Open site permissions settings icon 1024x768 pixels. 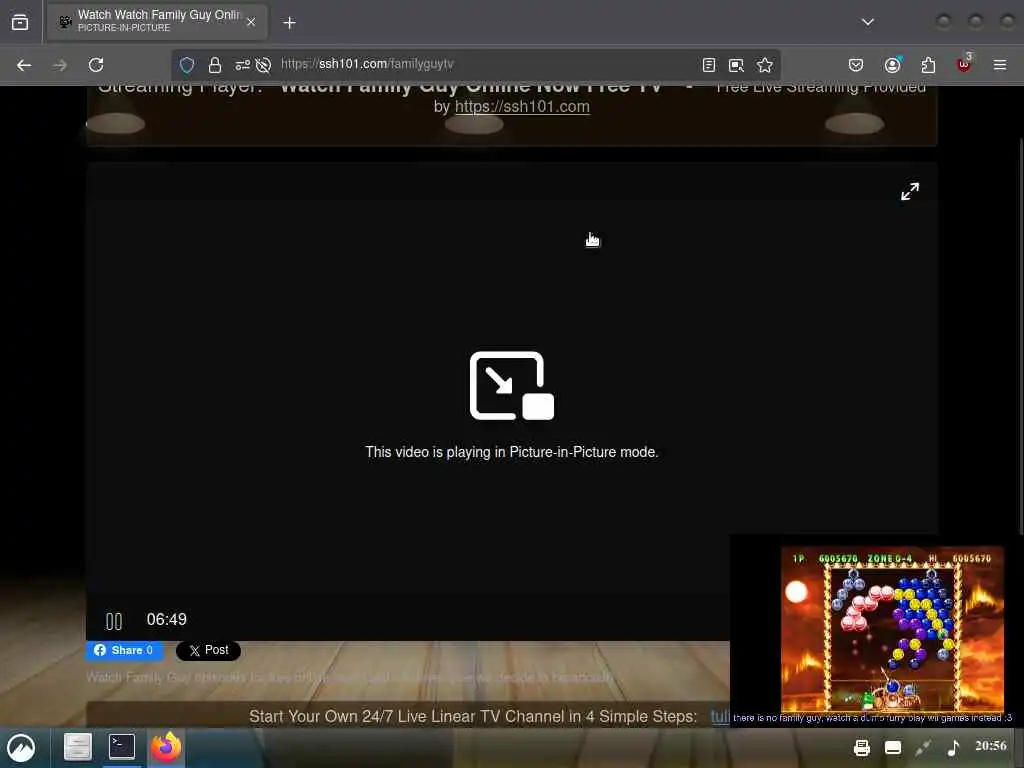(242, 65)
